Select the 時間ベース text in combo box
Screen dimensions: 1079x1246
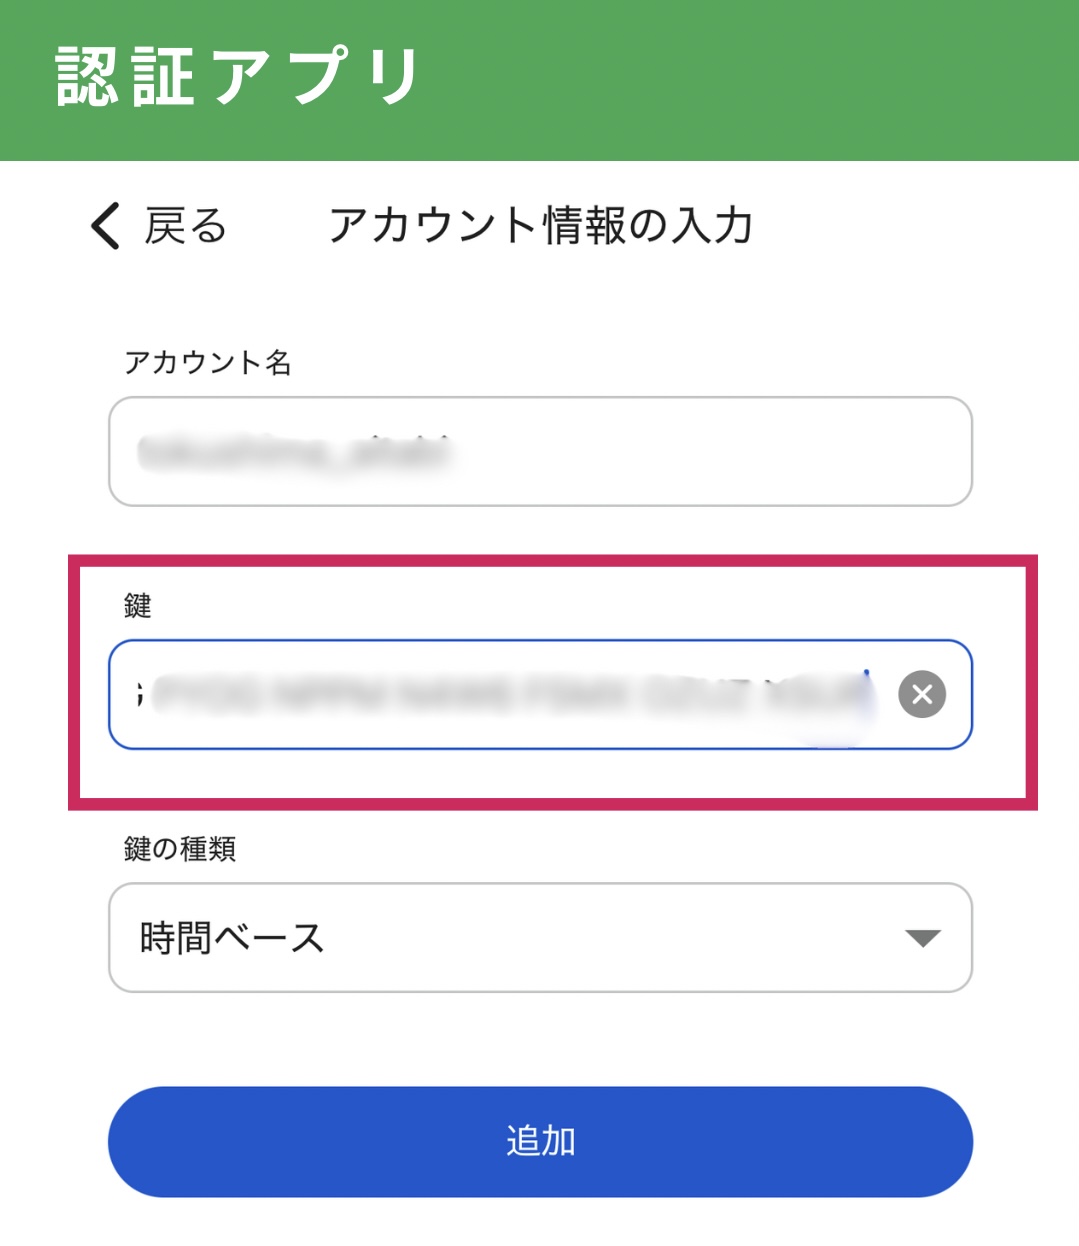pos(232,938)
